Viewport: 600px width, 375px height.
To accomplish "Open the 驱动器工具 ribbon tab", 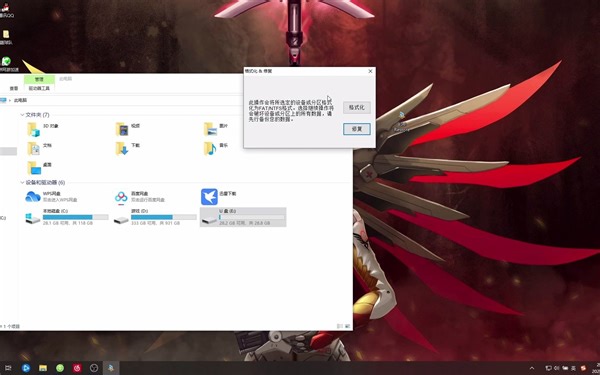I will [39, 88].
